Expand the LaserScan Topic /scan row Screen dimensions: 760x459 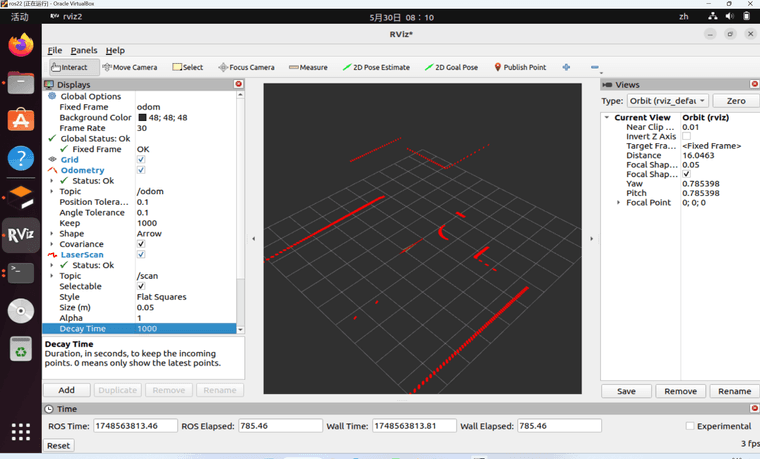click(52, 276)
